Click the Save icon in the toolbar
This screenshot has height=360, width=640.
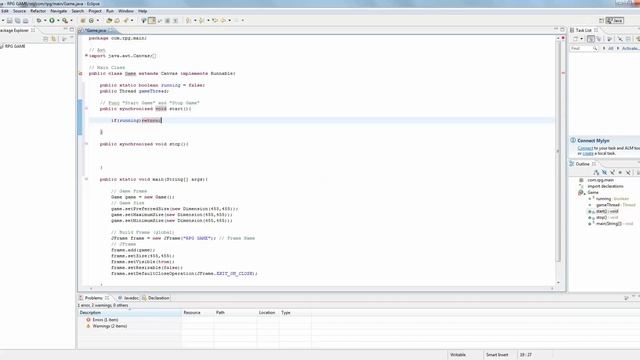[x=10, y=20]
